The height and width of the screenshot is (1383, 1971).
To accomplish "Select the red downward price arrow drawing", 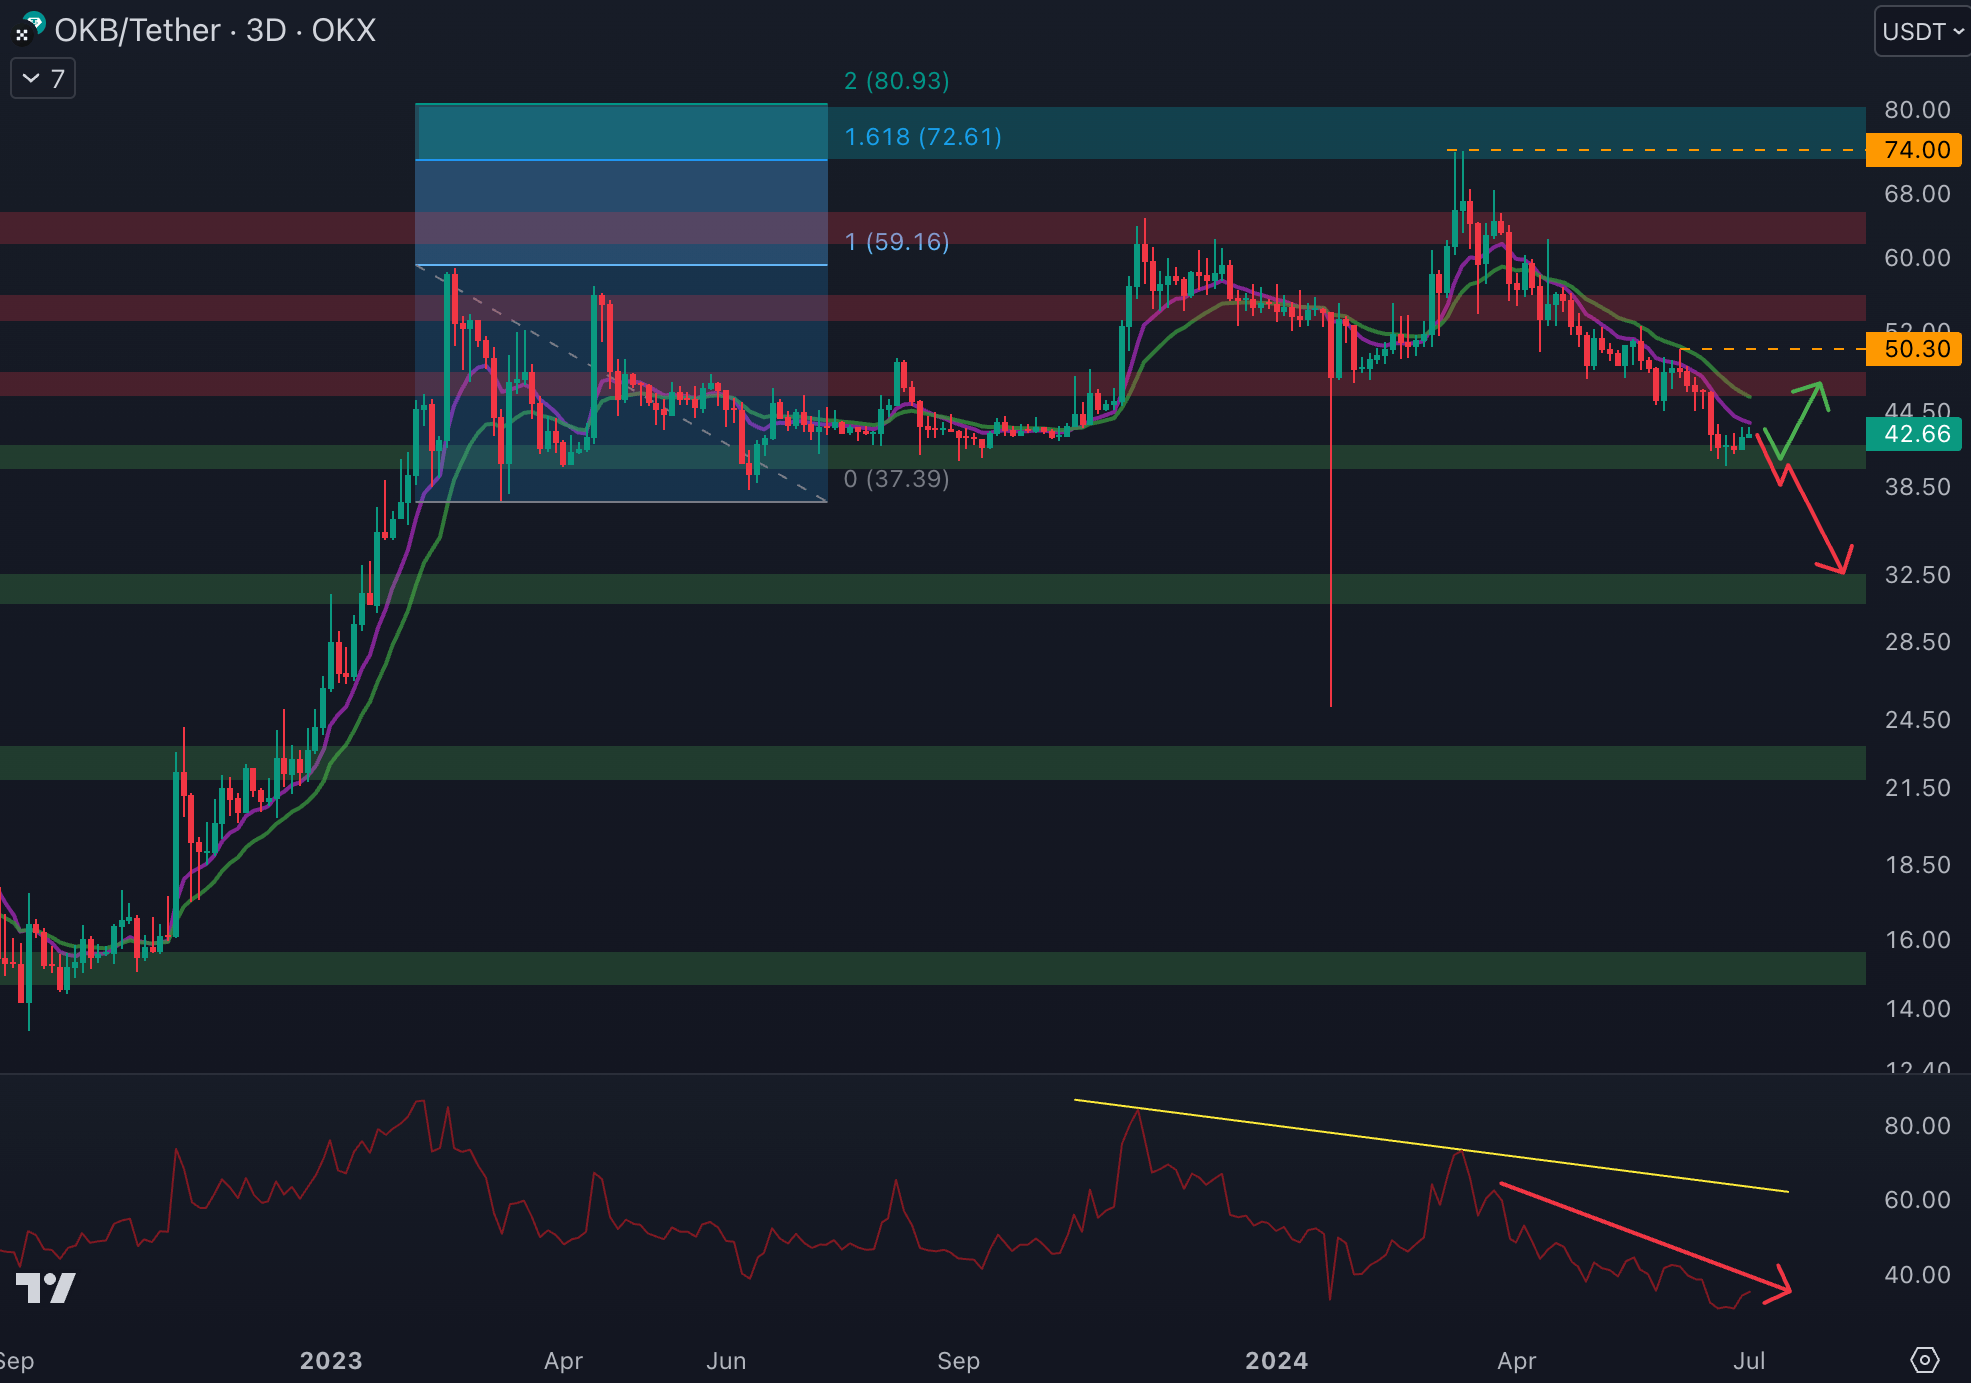I will (1815, 520).
